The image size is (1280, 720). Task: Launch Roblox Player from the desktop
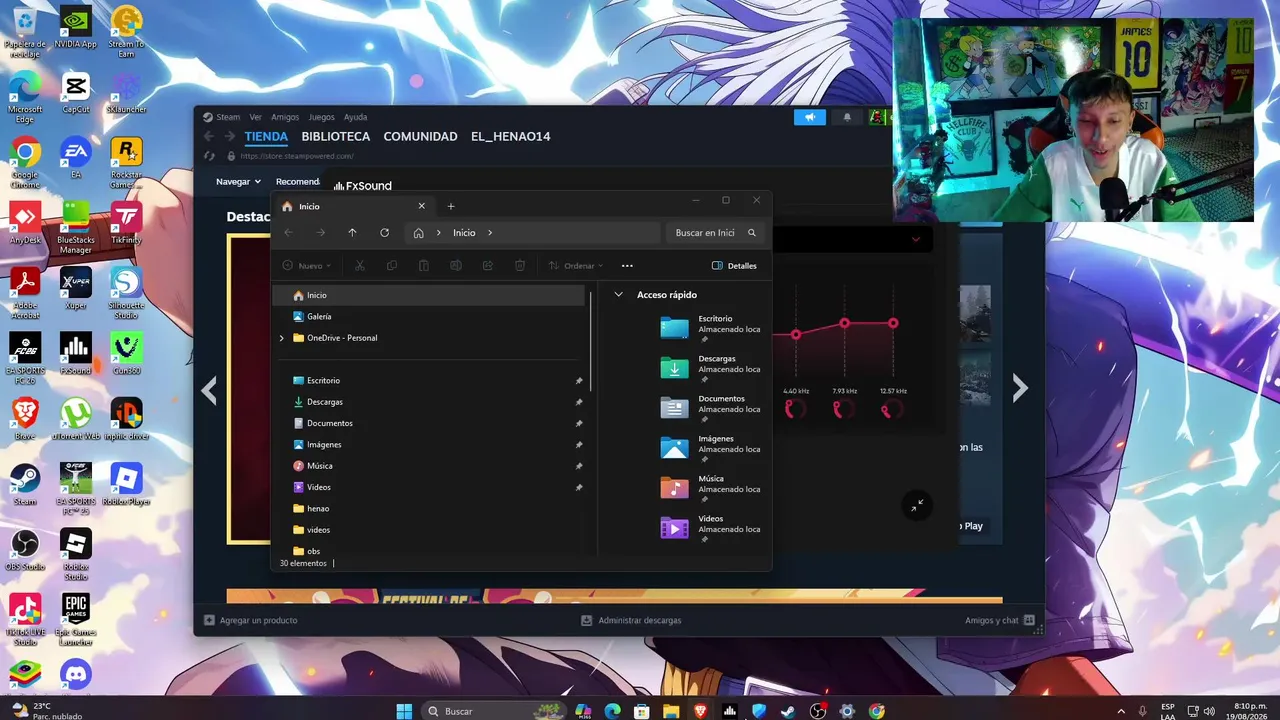(x=126, y=484)
